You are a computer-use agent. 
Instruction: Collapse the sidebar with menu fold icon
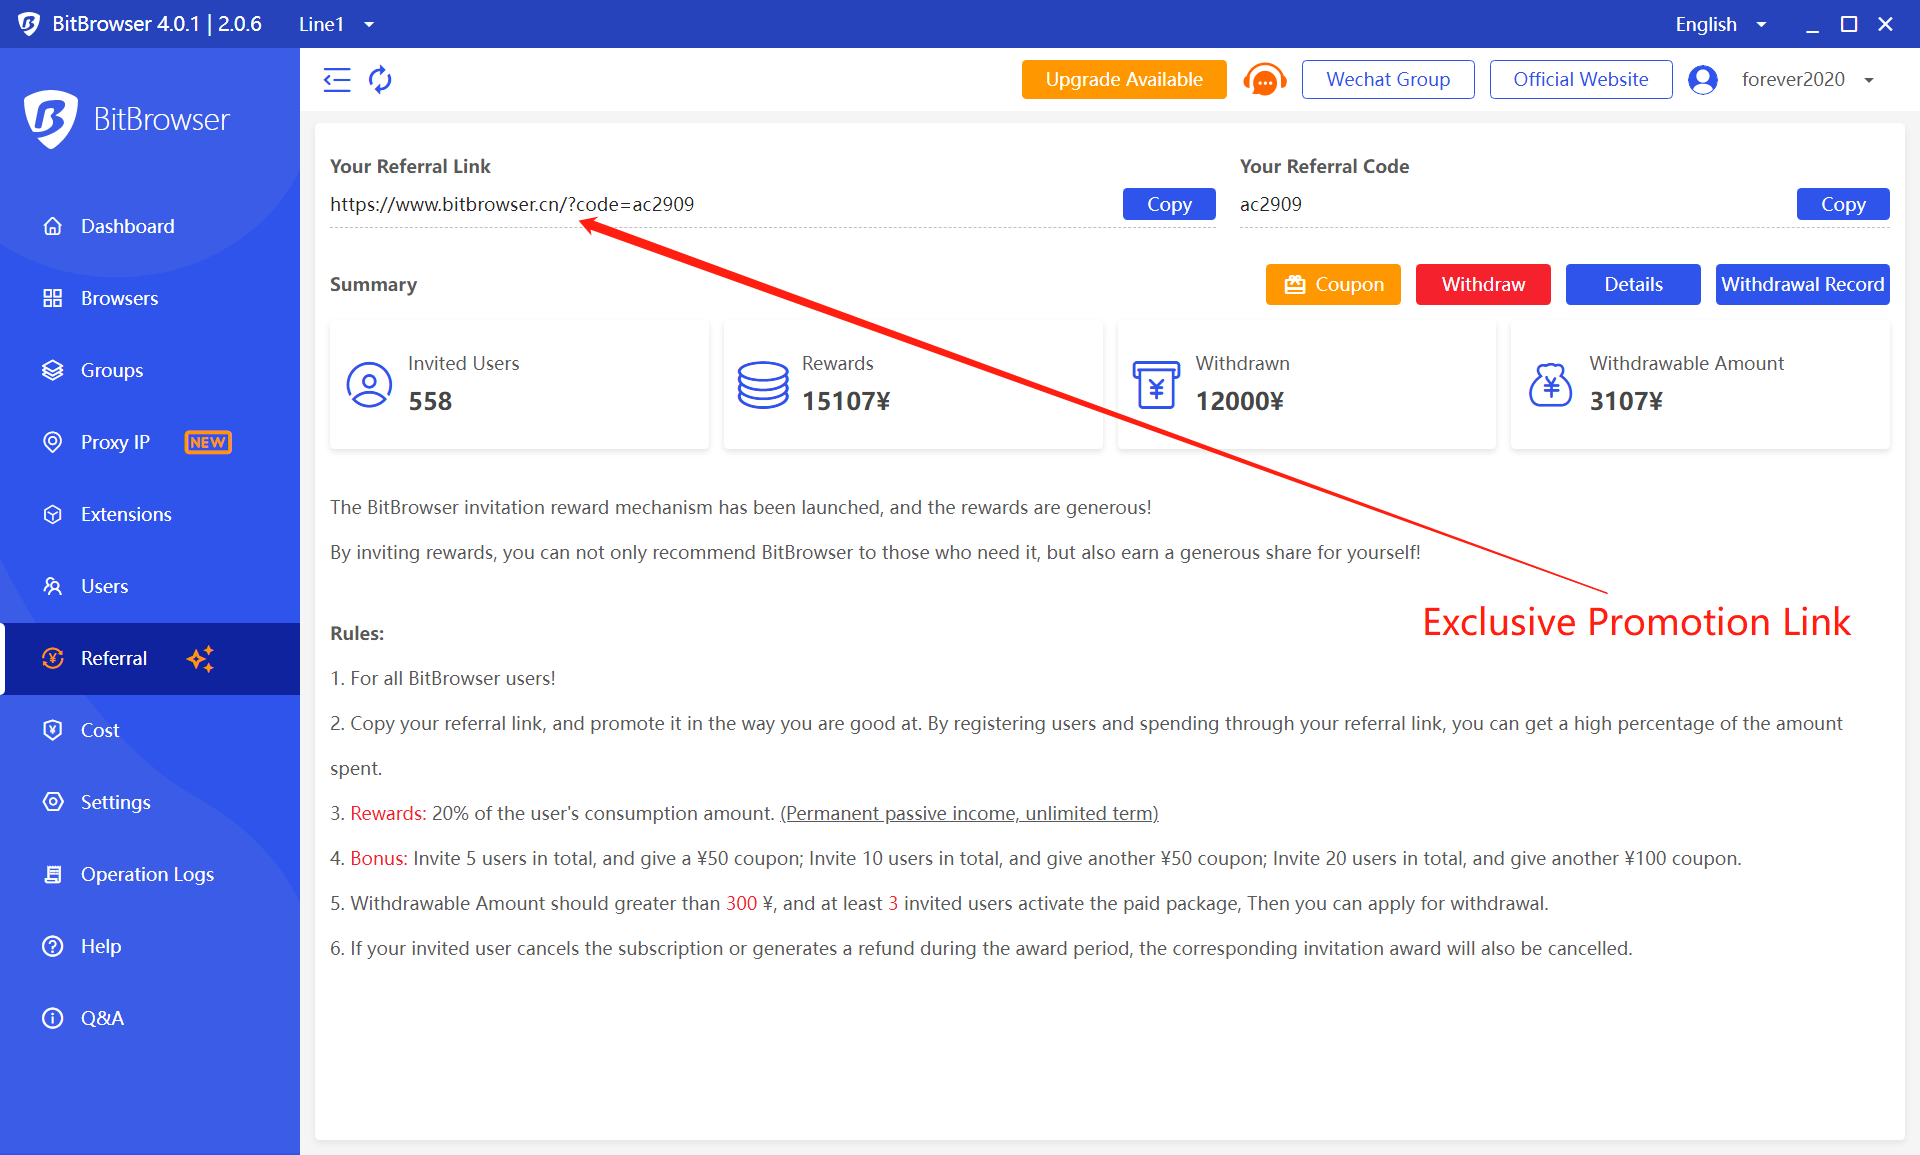point(337,79)
